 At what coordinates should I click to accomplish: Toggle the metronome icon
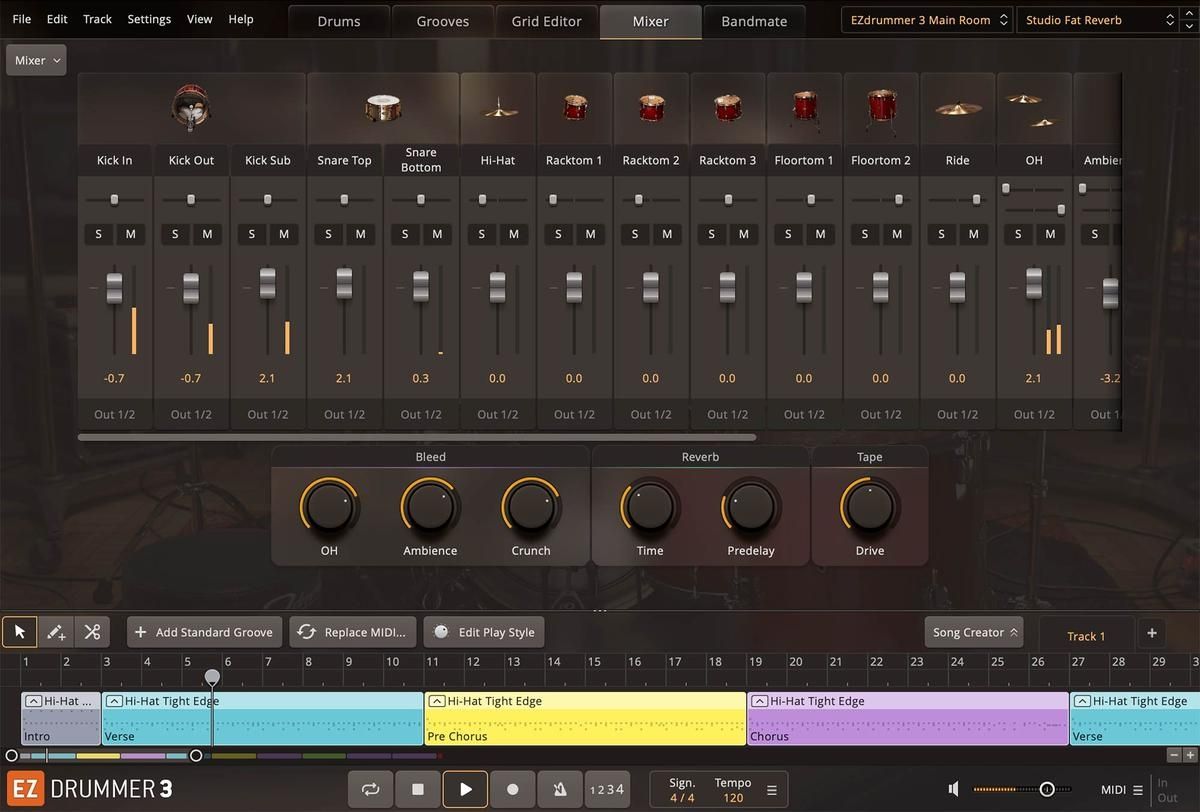coord(560,789)
